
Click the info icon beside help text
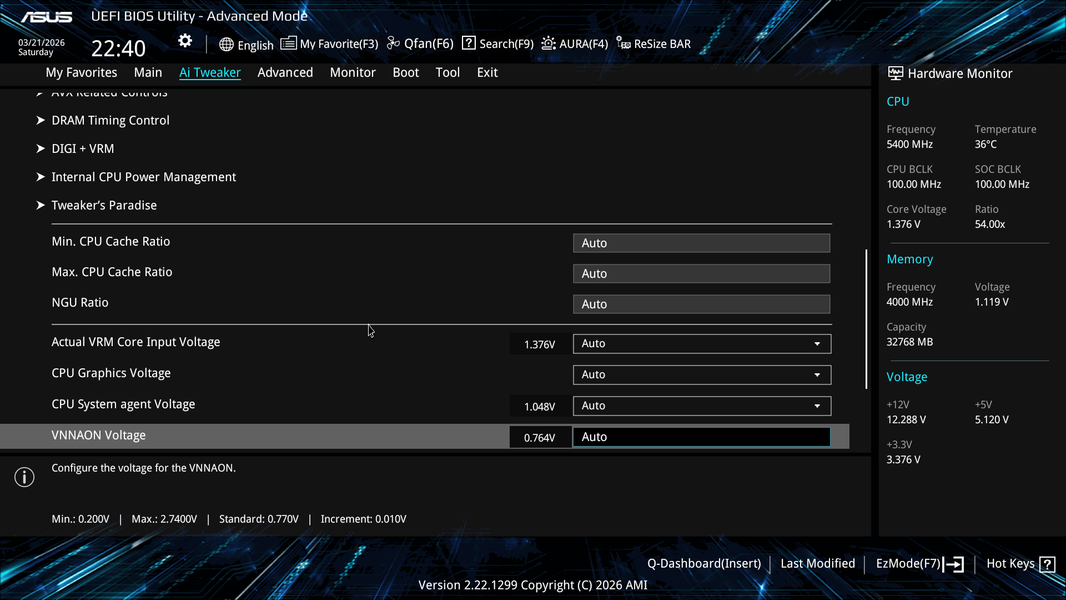(24, 477)
